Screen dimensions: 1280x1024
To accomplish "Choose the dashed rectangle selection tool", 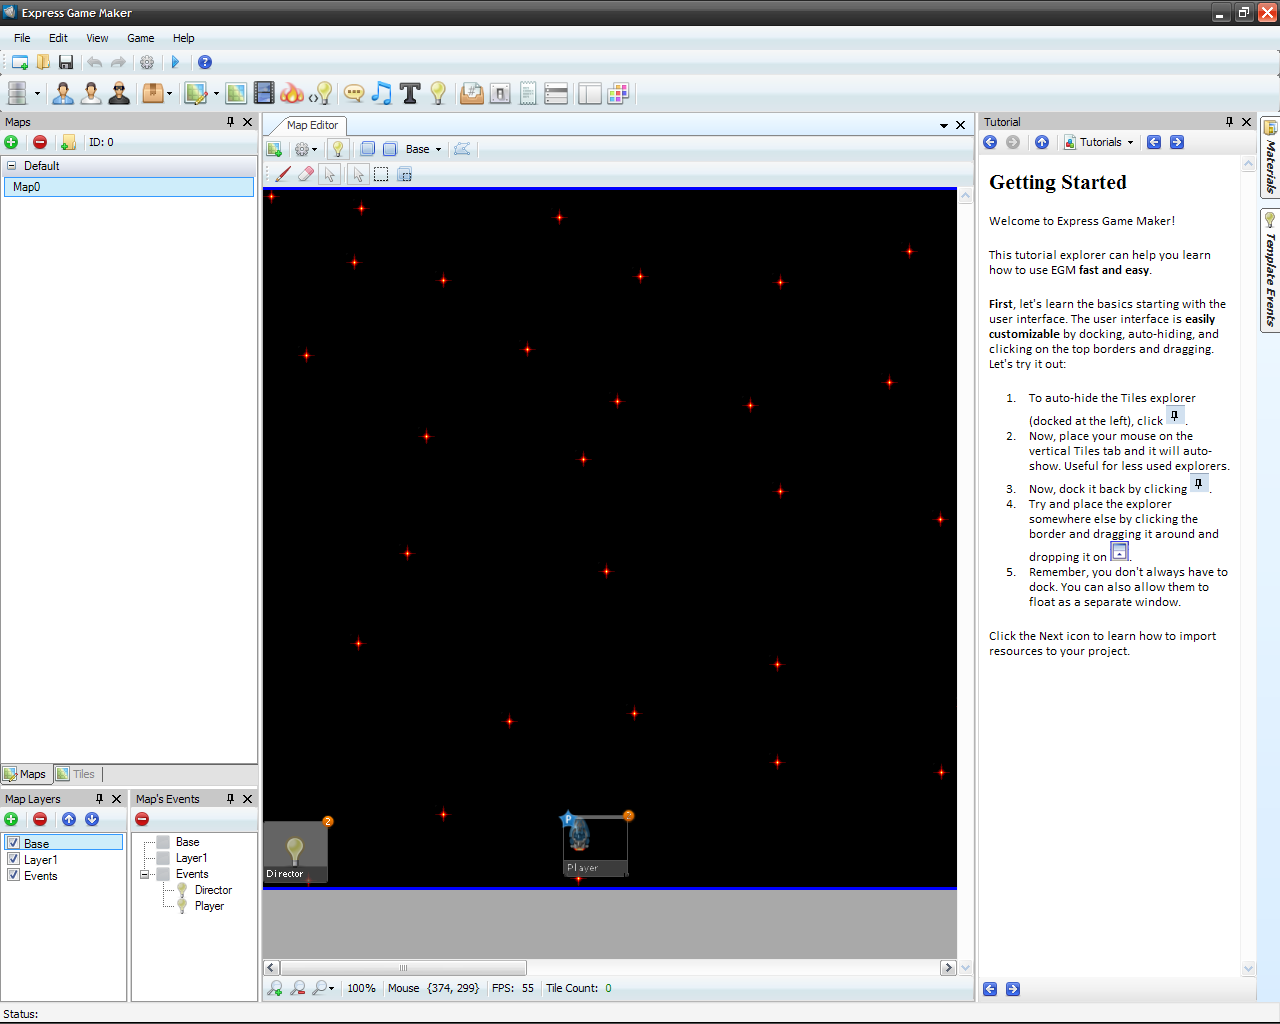I will click(x=381, y=174).
